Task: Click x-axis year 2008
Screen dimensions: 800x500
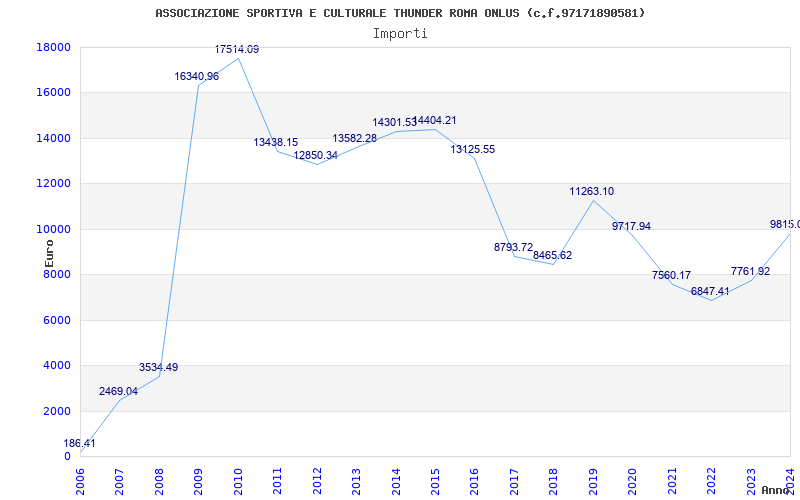Action: pyautogui.click(x=159, y=481)
